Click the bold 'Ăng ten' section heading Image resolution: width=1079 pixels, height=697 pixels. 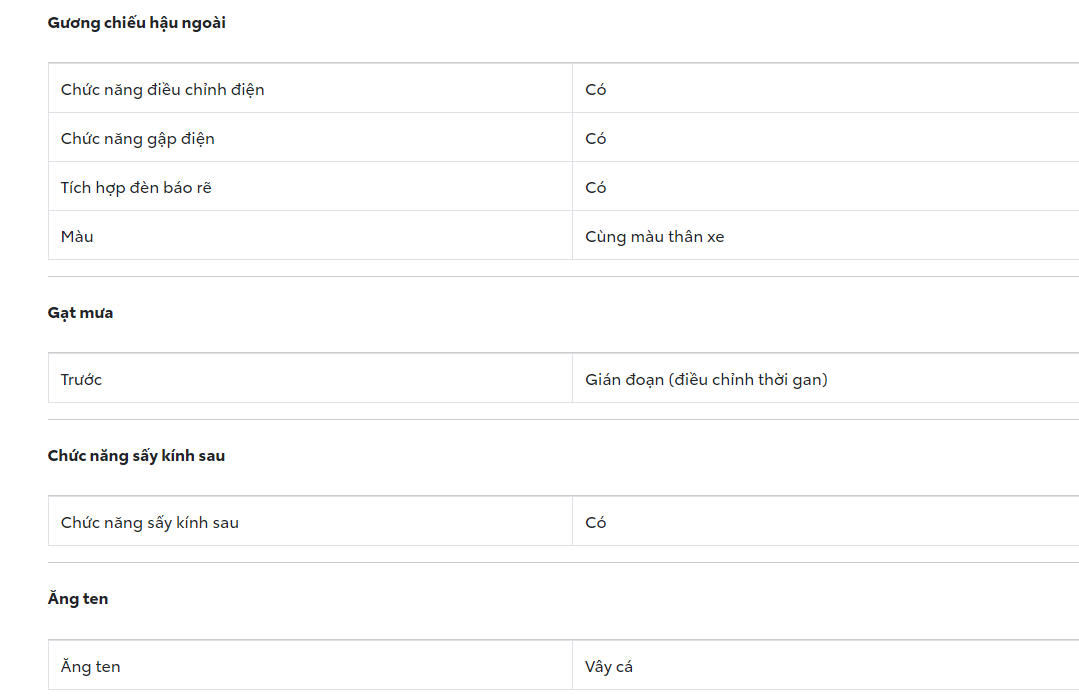coord(78,599)
